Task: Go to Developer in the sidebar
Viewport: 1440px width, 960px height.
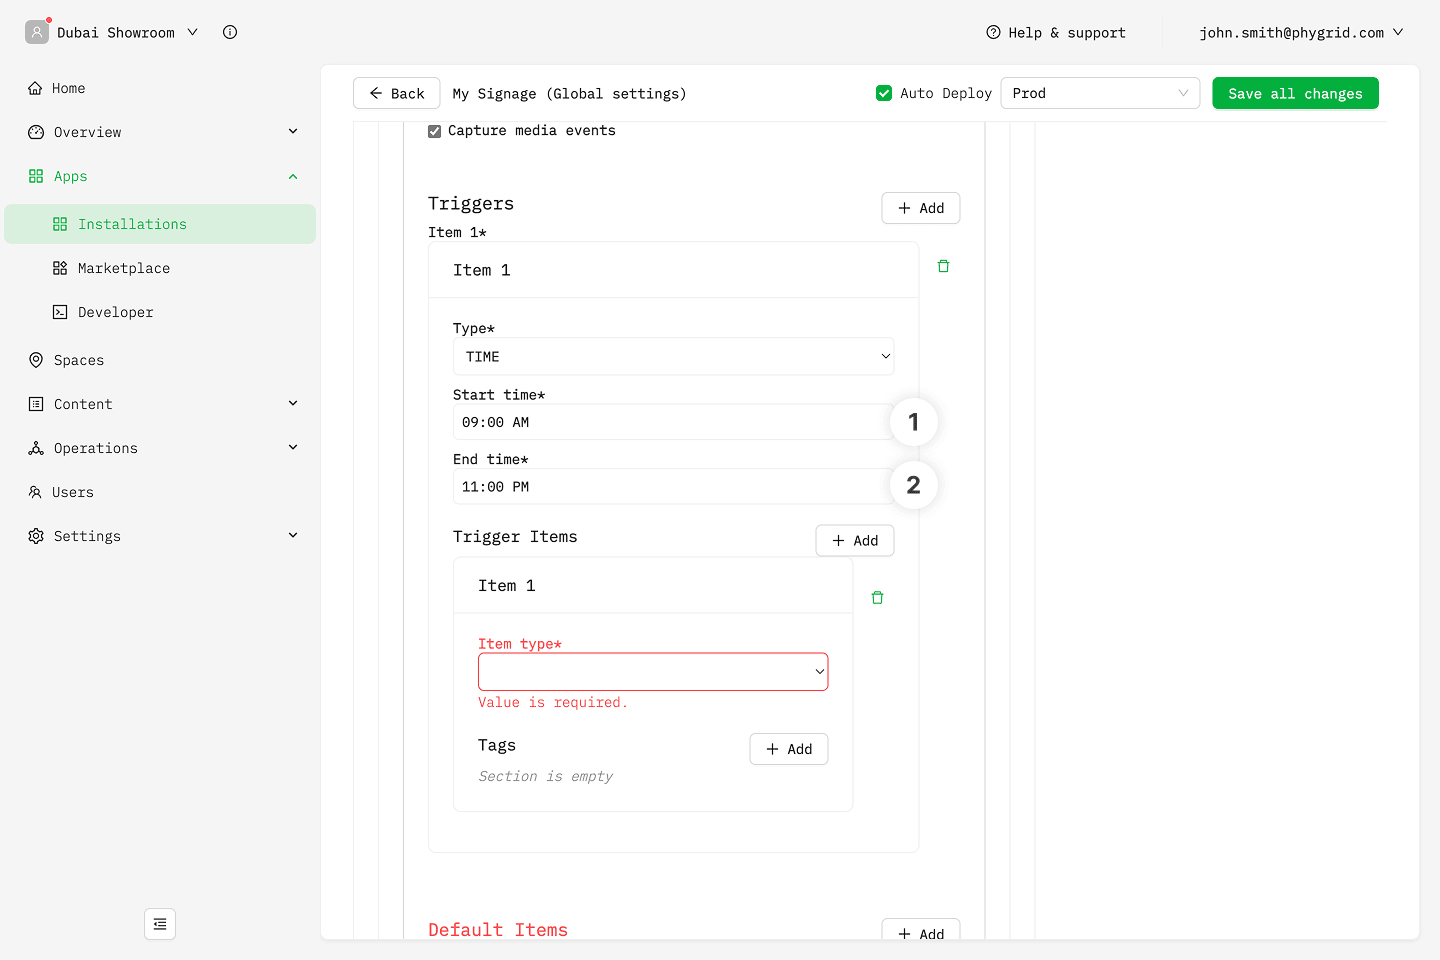Action: point(116,312)
